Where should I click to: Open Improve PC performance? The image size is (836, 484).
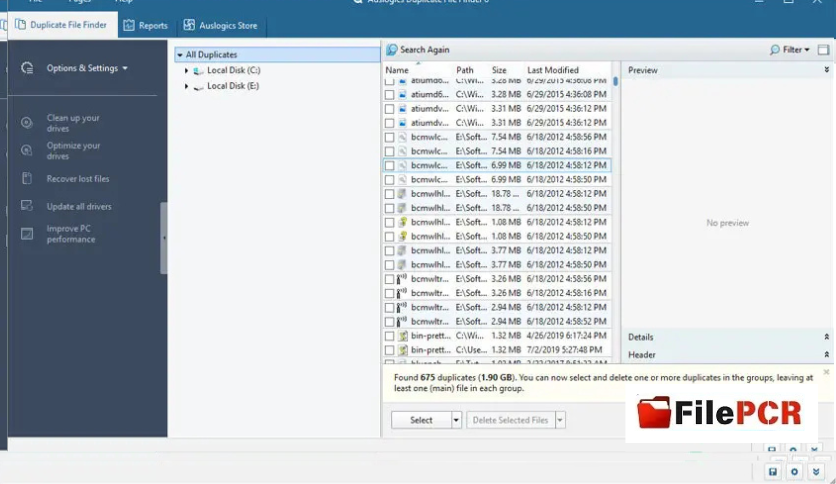70,234
